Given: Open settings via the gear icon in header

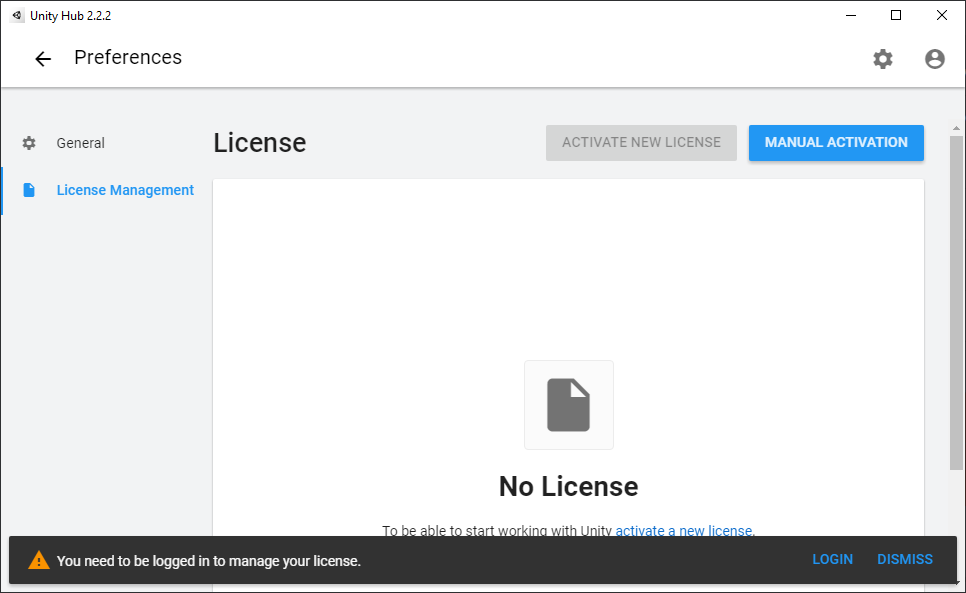Looking at the screenshot, I should coord(883,59).
